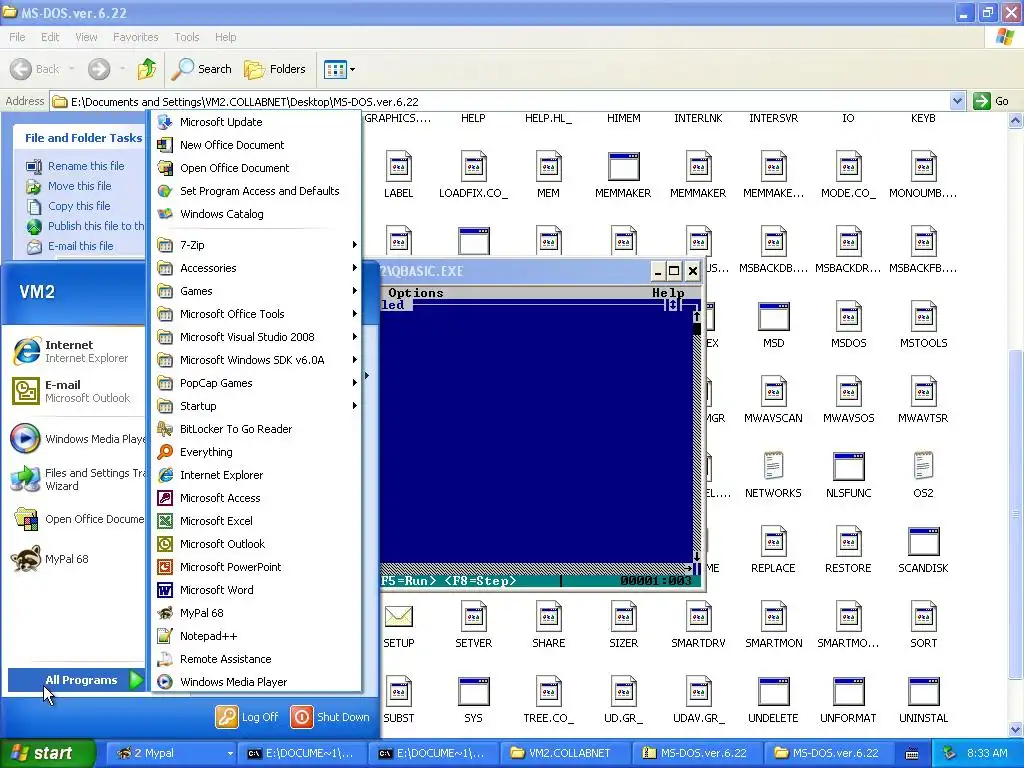Click the Up folder toolbar icon

pos(147,69)
